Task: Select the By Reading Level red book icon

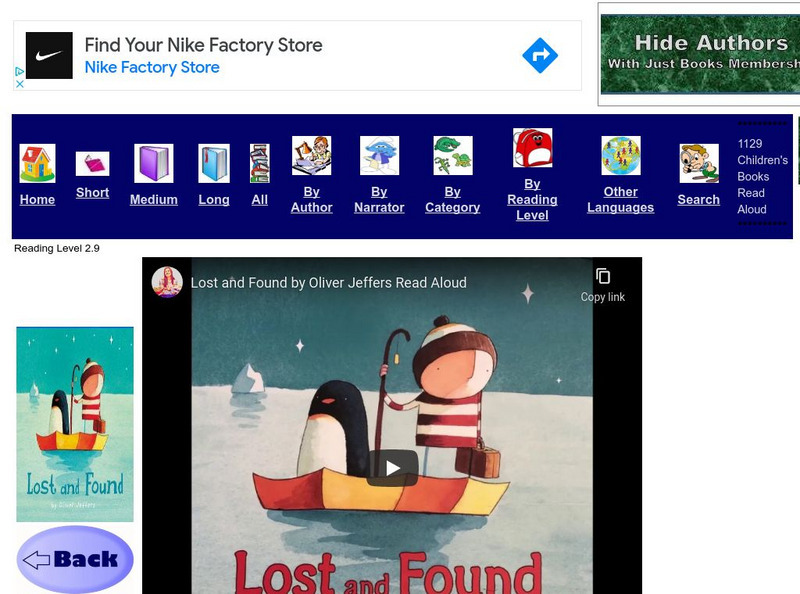Action: [530, 151]
